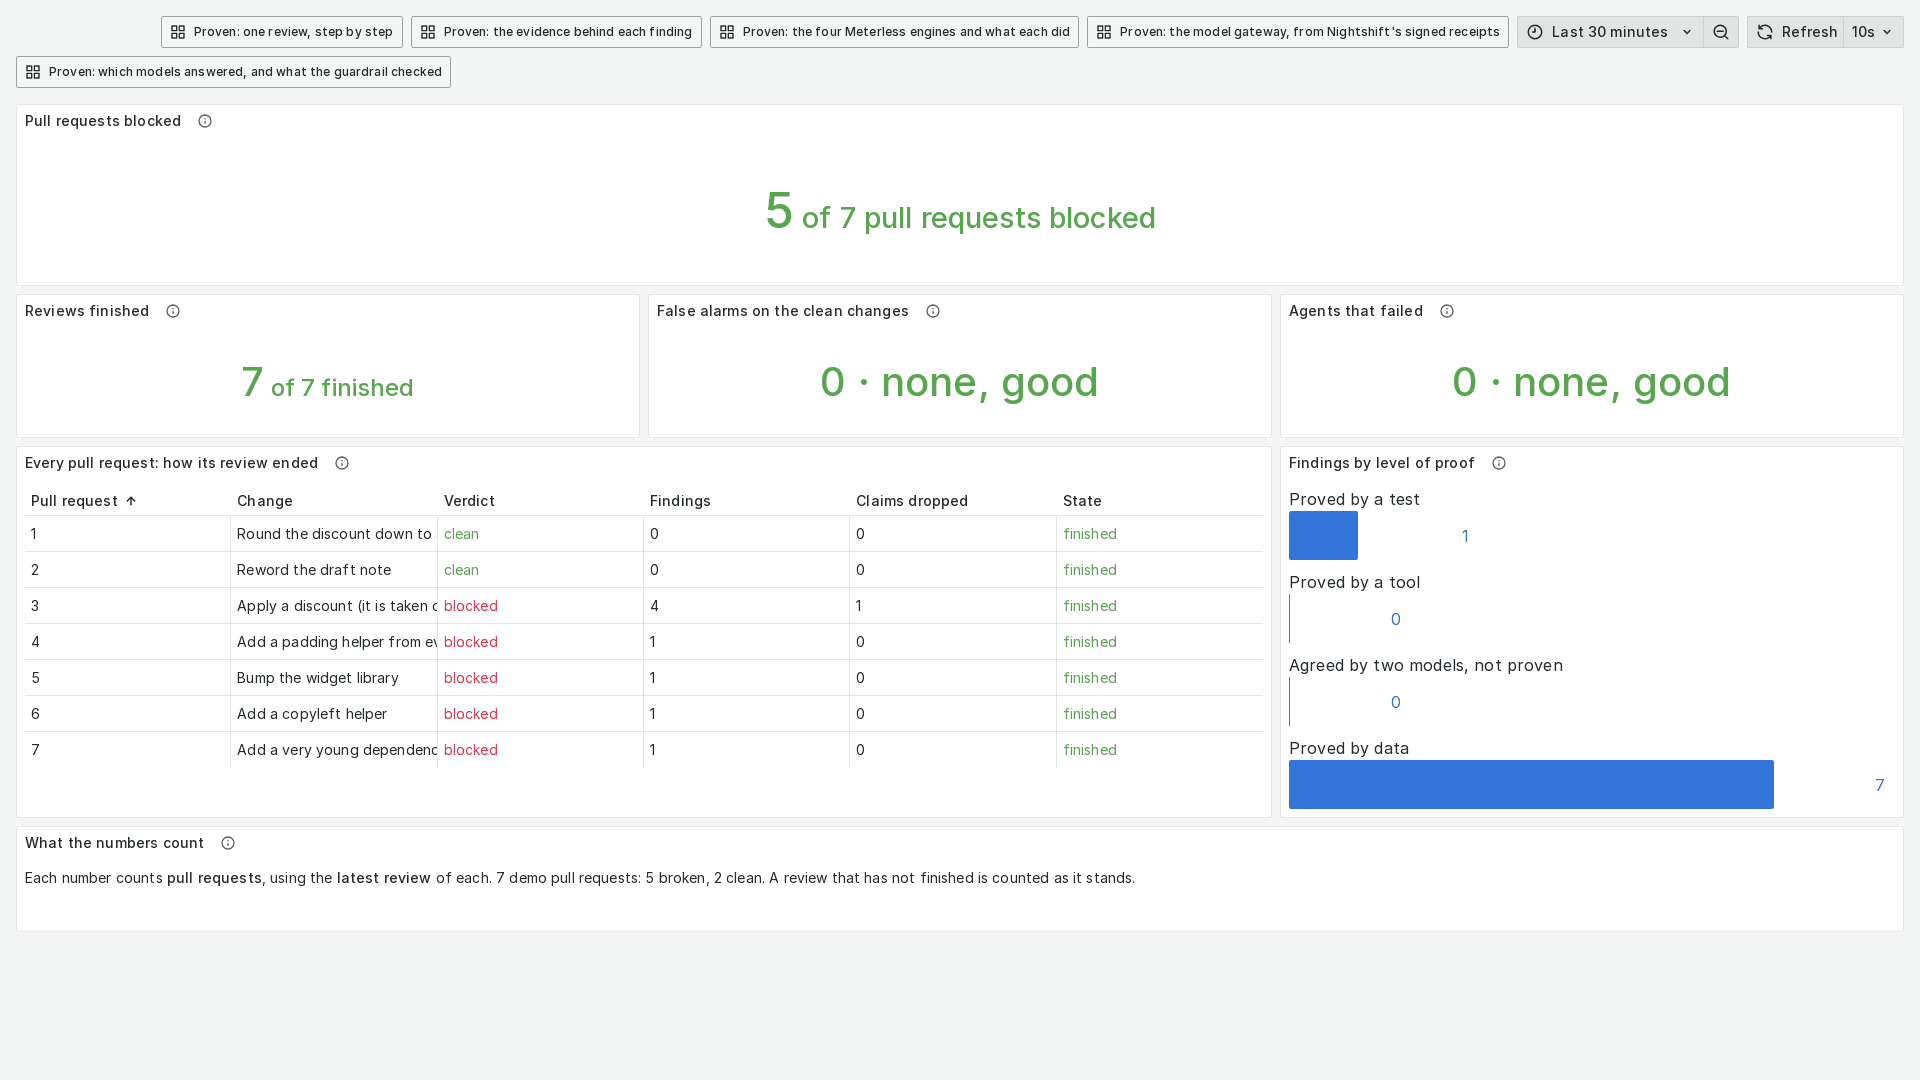The height and width of the screenshot is (1080, 1920).
Task: Click info icon beside What the numbers count
Action: coord(228,843)
